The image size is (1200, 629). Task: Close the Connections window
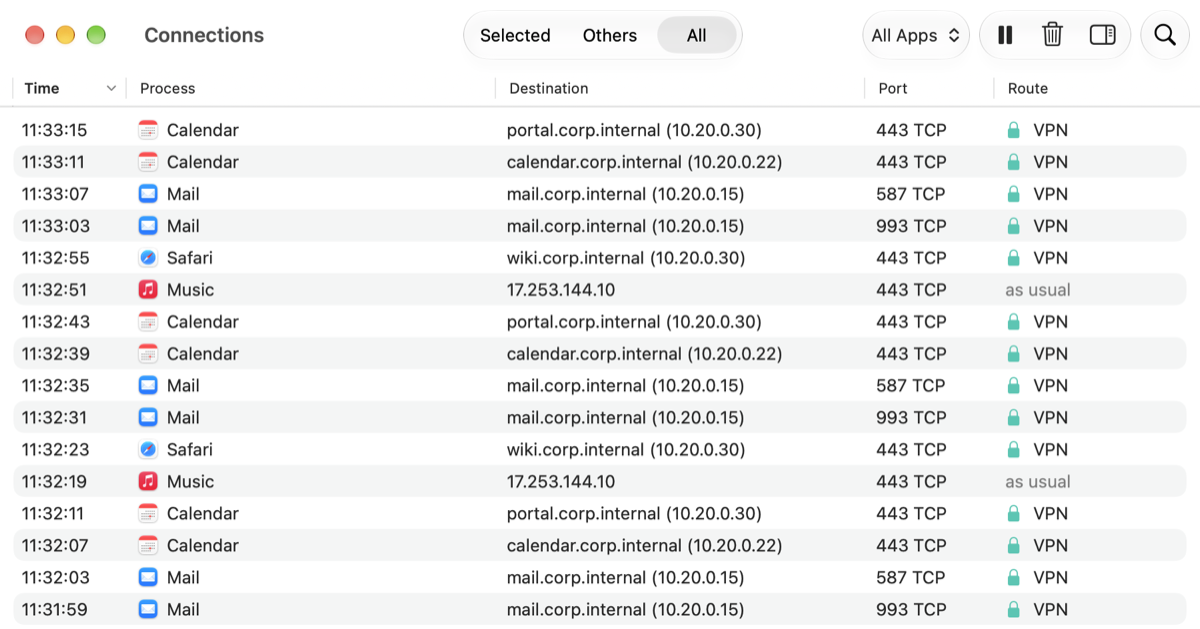click(x=35, y=35)
